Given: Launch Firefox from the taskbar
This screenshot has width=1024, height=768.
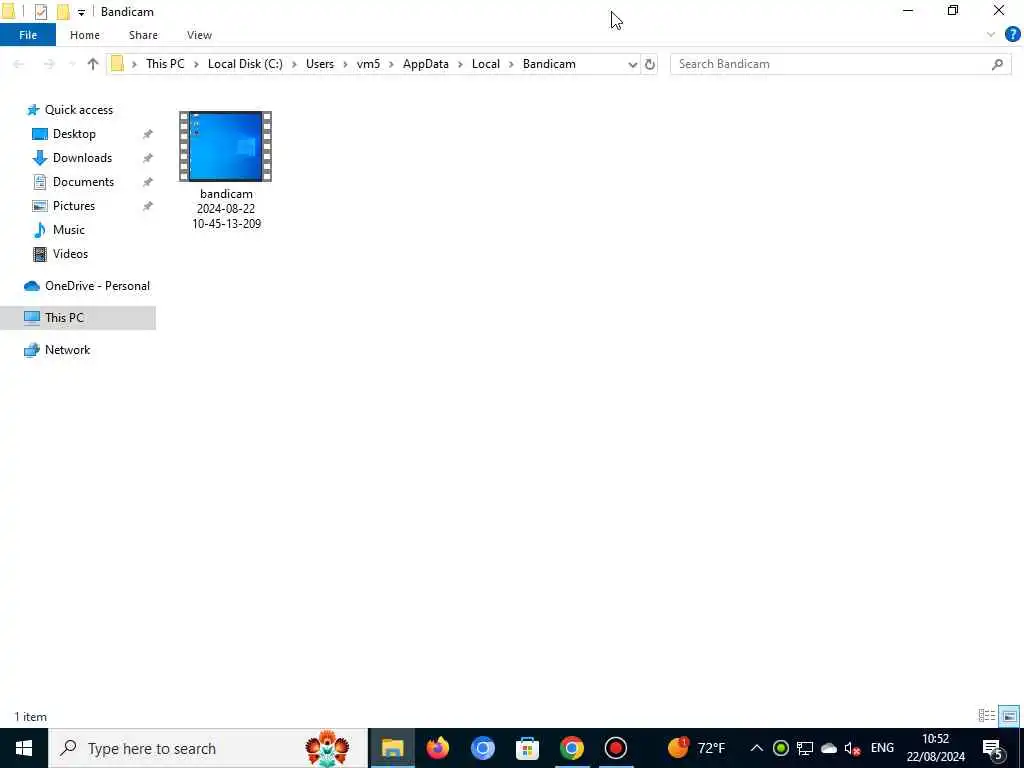Looking at the screenshot, I should [438, 748].
